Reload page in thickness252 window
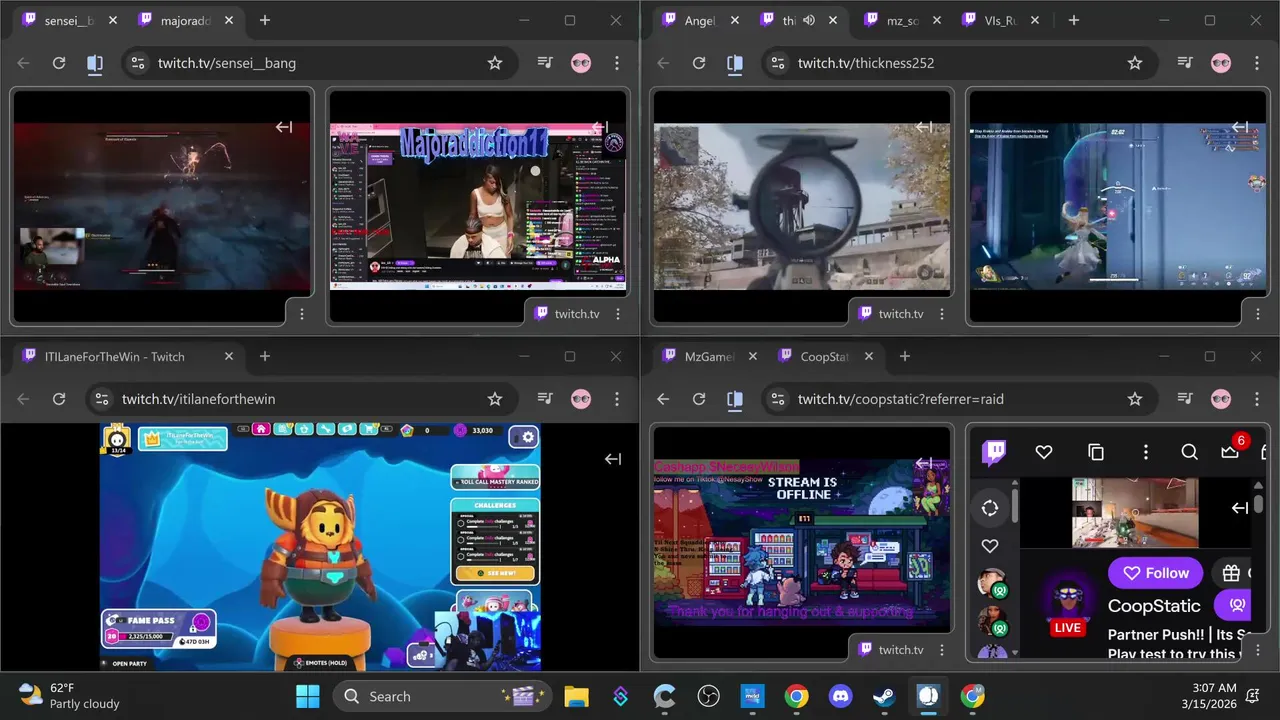The width and height of the screenshot is (1280, 720). (699, 63)
